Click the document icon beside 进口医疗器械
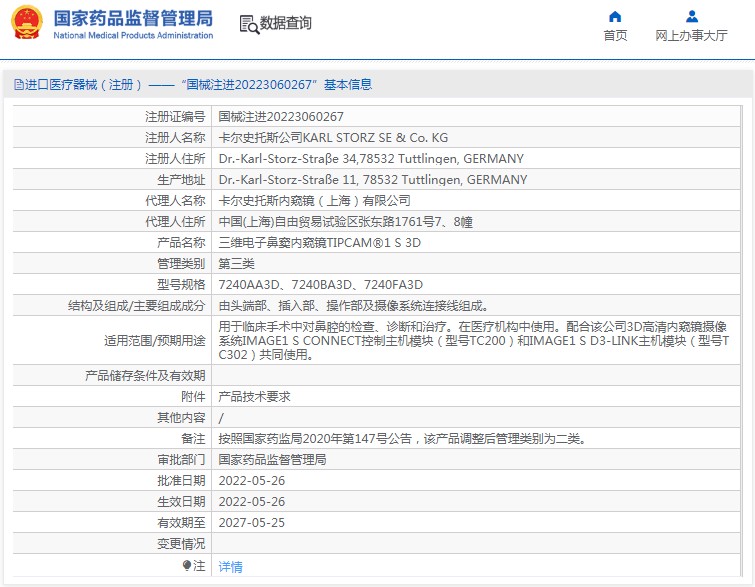The height and width of the screenshot is (587, 755). click(18, 85)
